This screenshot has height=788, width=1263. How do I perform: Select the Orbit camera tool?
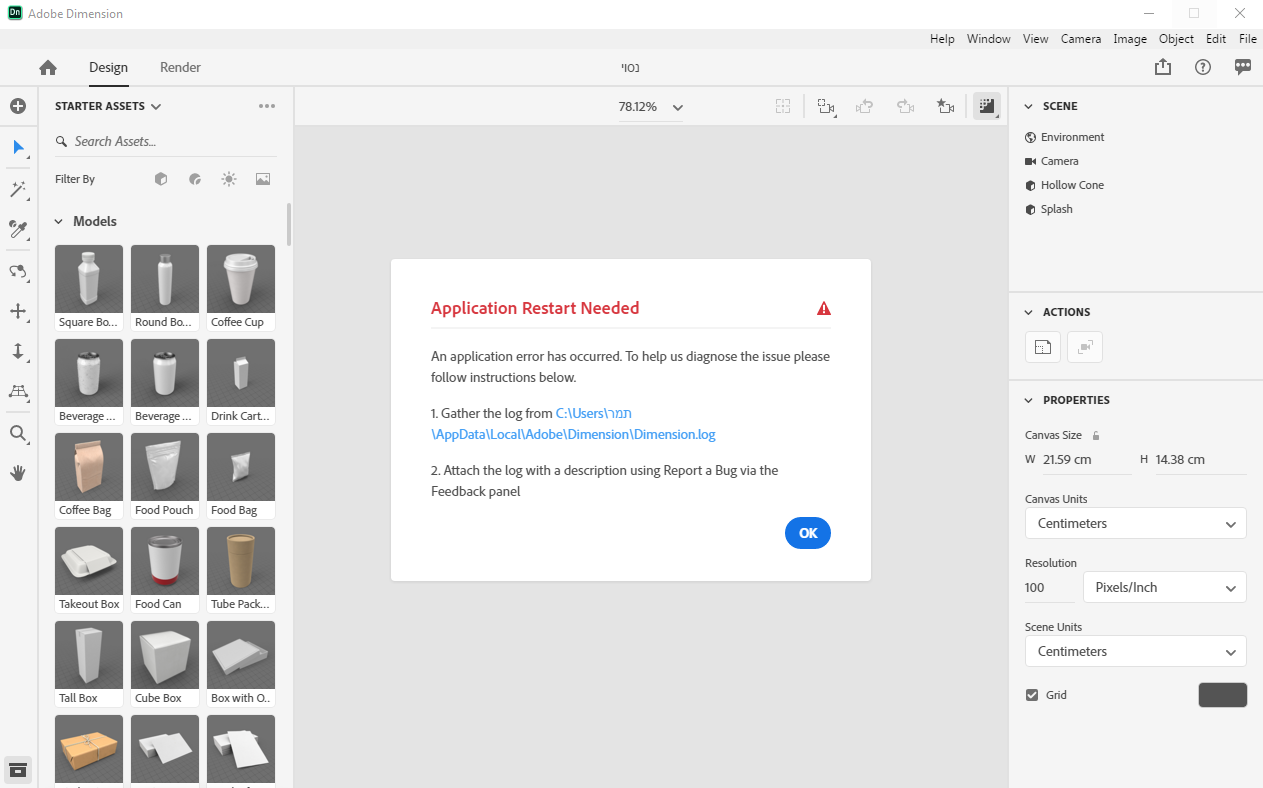pyautogui.click(x=18, y=271)
